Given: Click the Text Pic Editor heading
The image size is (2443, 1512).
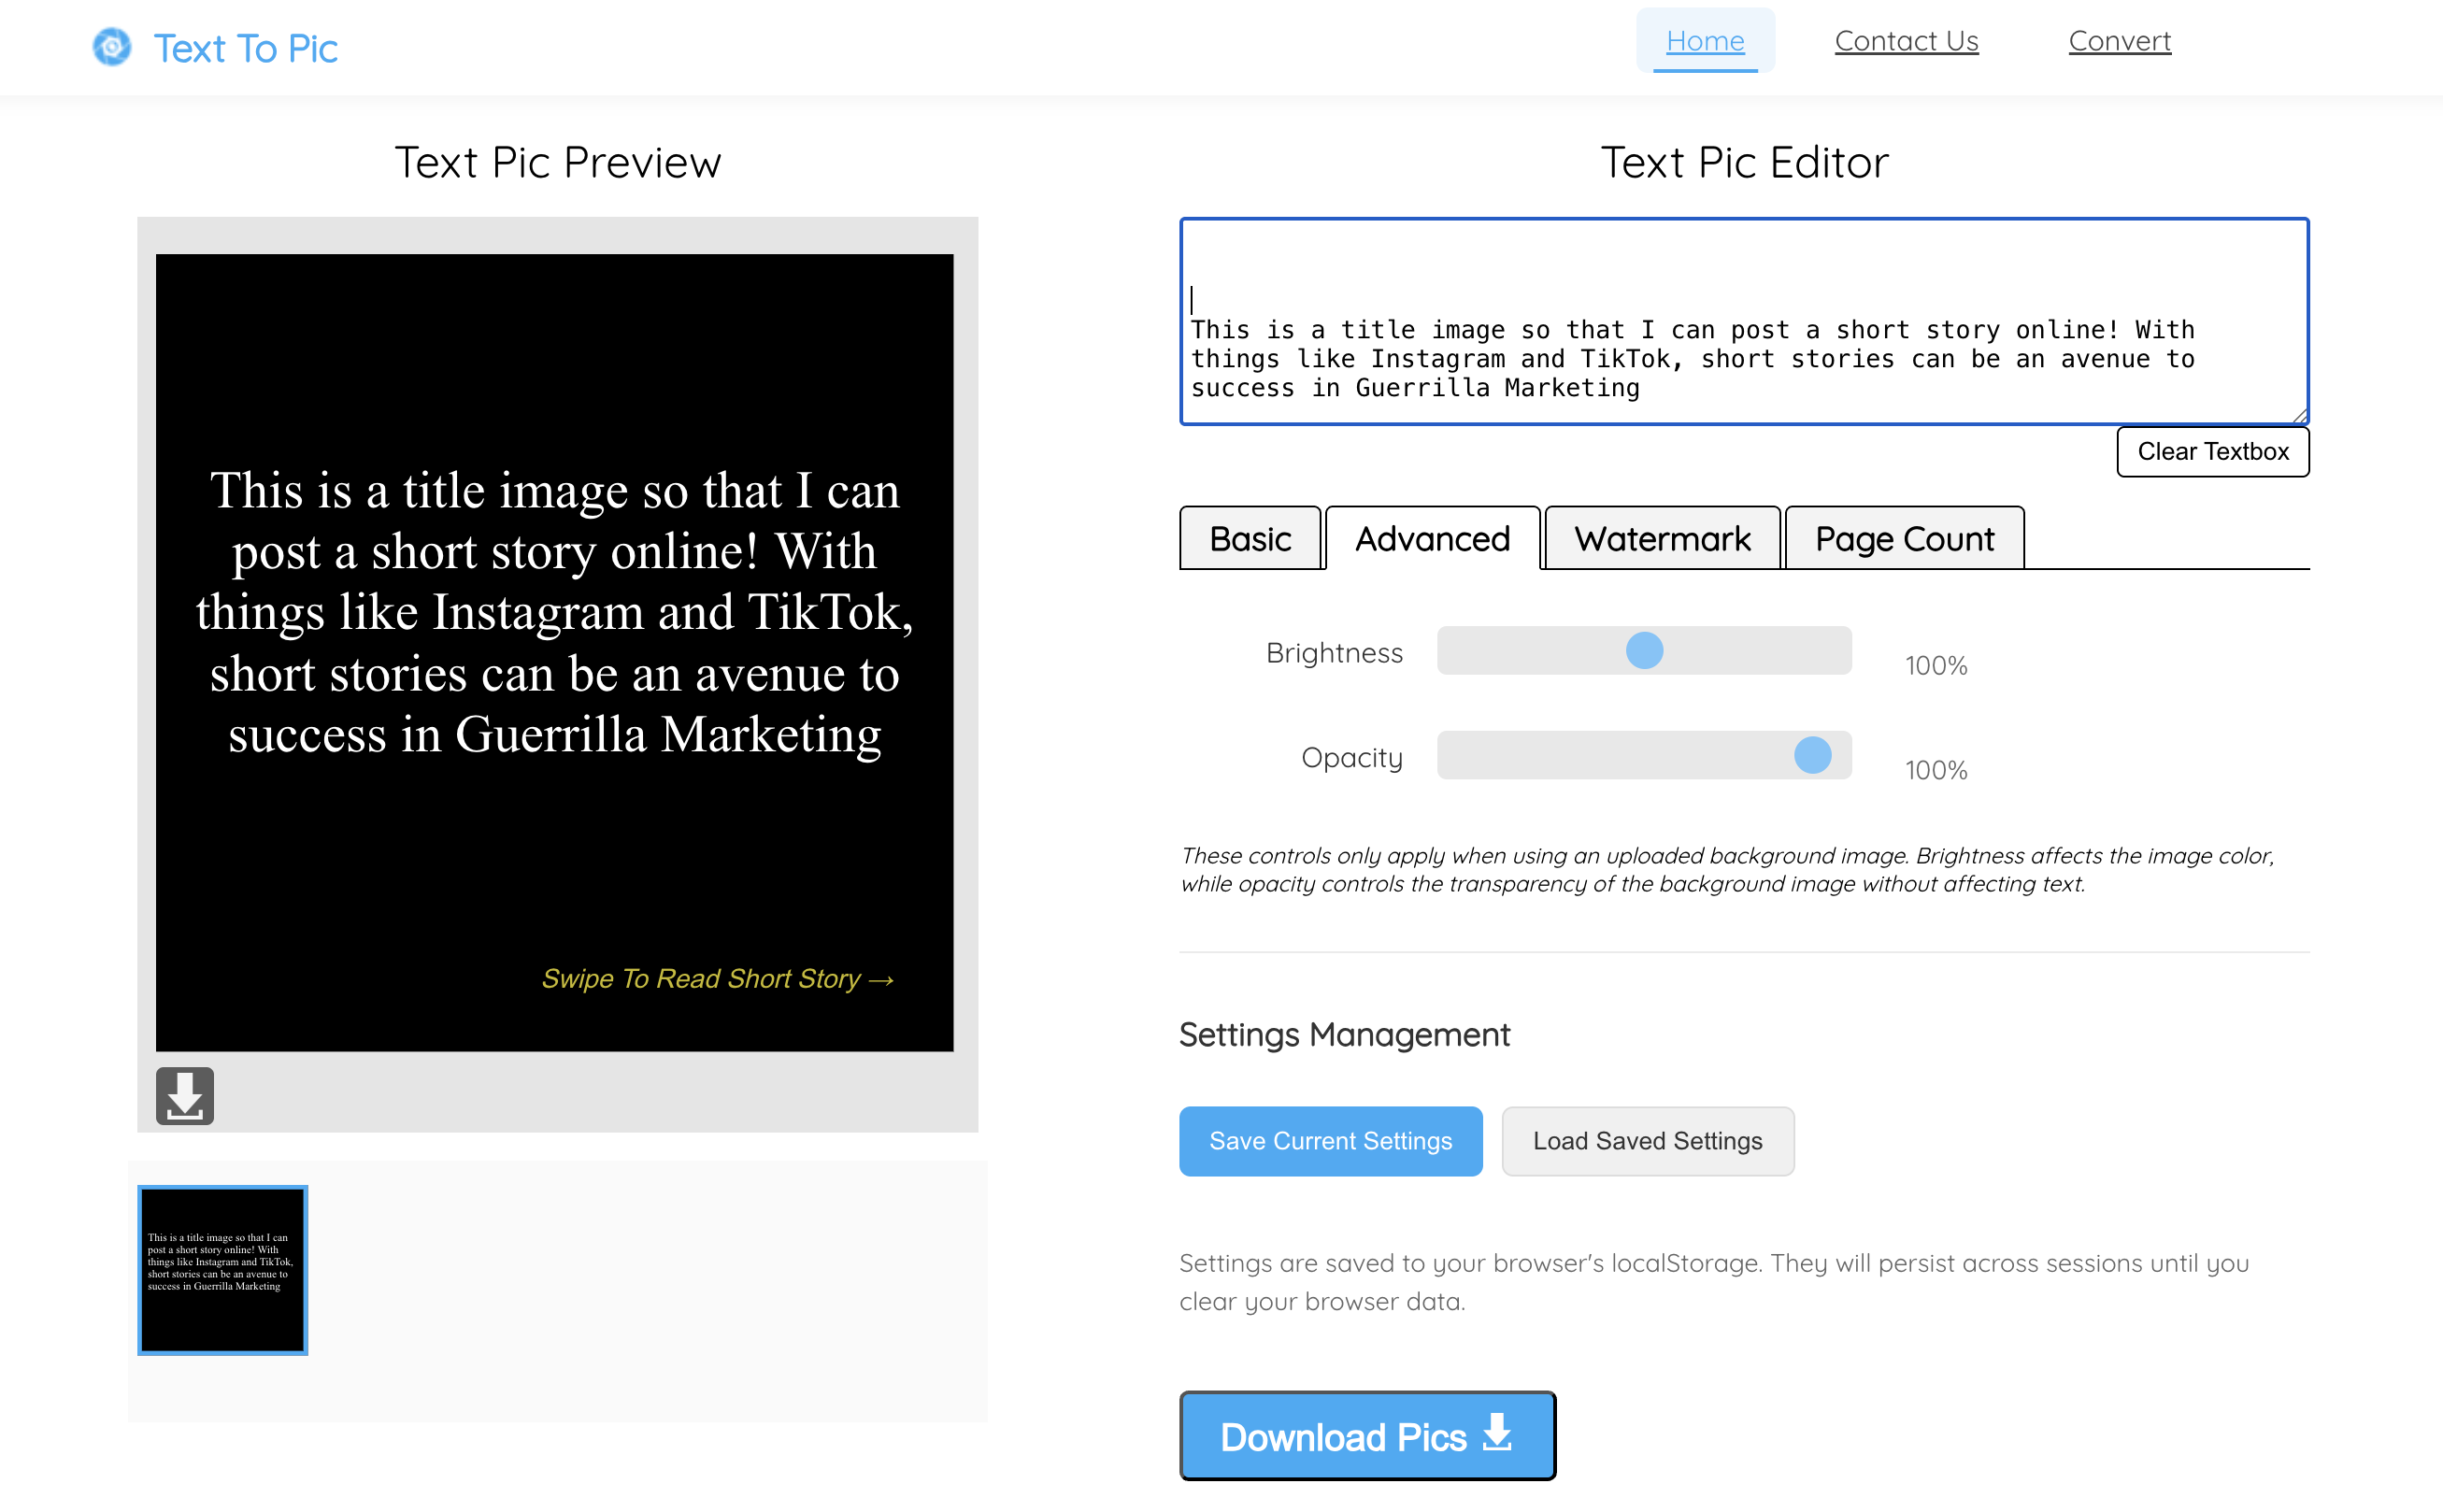Looking at the screenshot, I should coord(1744,162).
